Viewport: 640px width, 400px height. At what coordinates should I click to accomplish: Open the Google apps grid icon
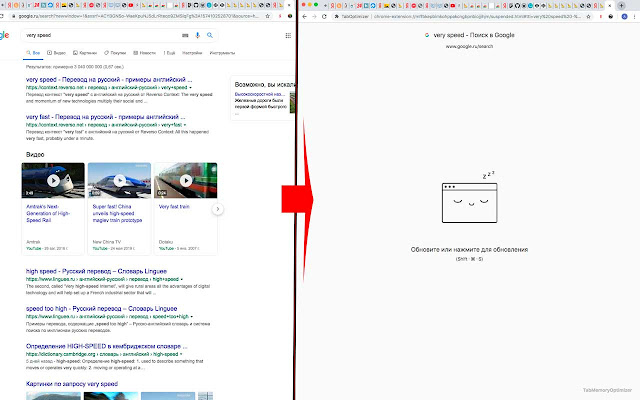coord(288,36)
